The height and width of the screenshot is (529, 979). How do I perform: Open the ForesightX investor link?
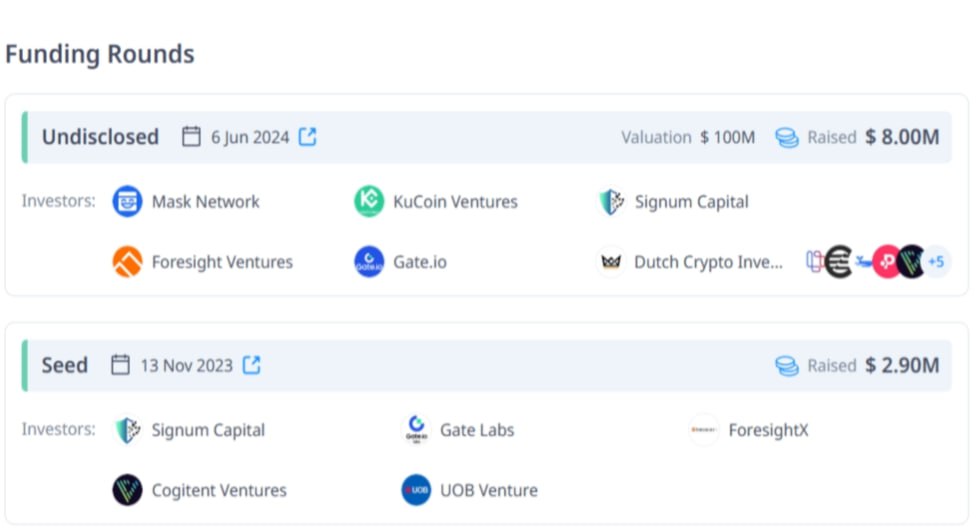click(768, 430)
